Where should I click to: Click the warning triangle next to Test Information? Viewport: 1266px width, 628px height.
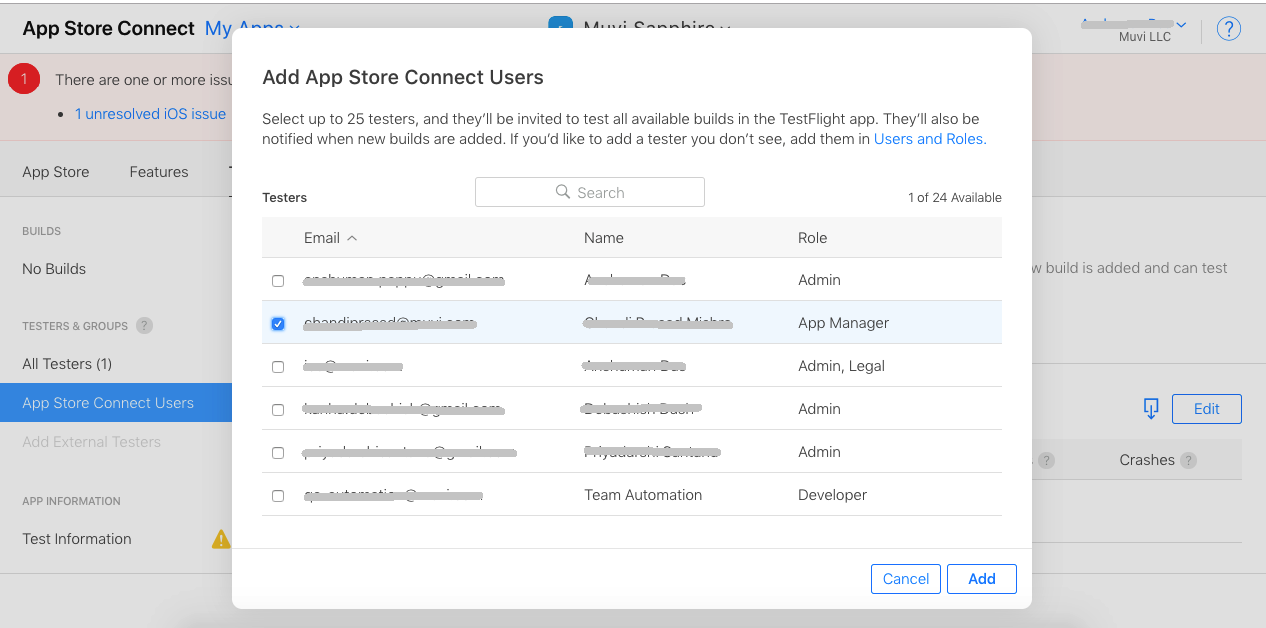221,539
